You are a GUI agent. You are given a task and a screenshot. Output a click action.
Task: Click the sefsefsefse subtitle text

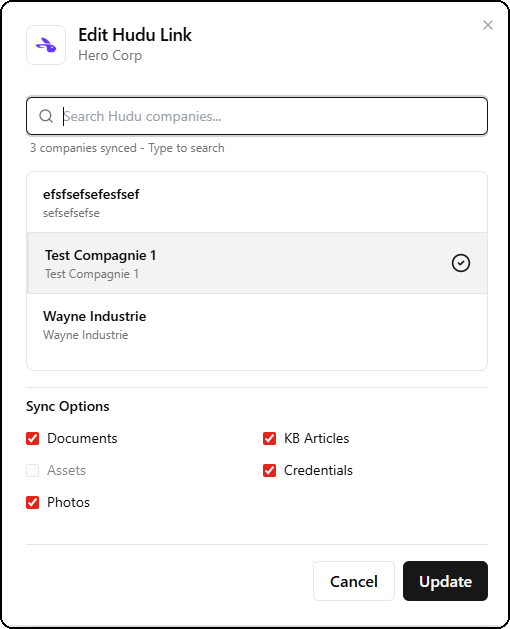(71, 213)
